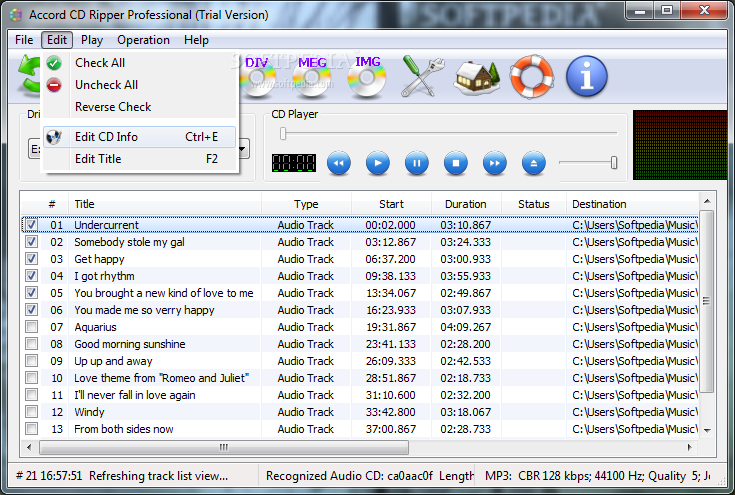This screenshot has width=735, height=495.
Task: Start CD playback with the play button
Action: coord(378,163)
